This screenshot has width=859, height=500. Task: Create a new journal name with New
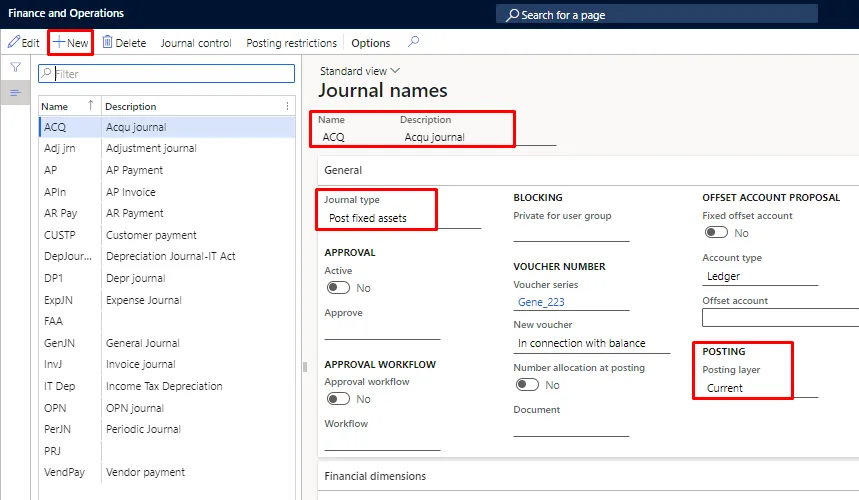click(x=71, y=43)
